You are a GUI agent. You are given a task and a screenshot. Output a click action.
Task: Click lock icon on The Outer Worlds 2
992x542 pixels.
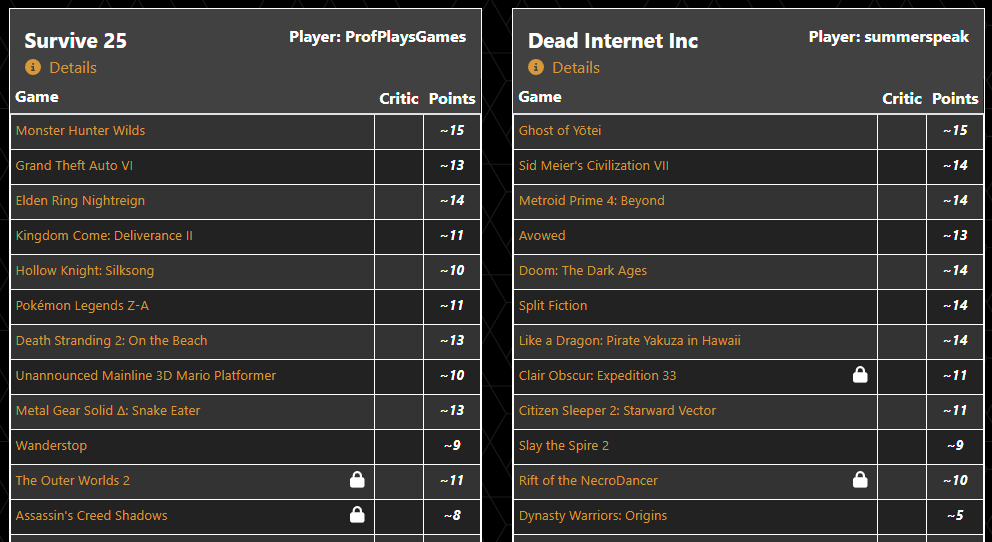[357, 480]
